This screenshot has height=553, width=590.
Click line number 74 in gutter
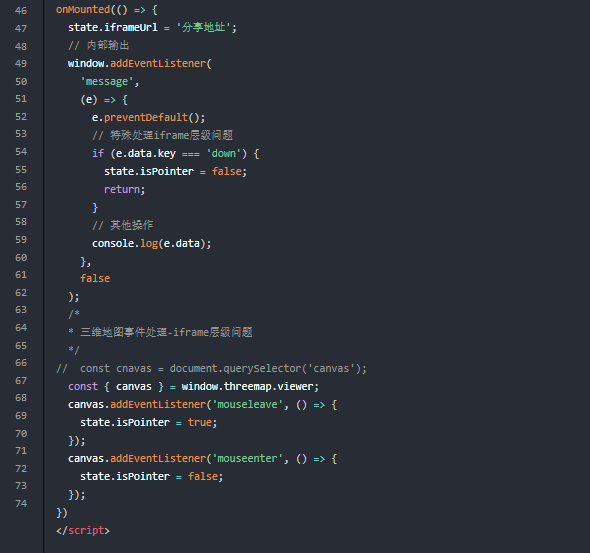pos(21,503)
